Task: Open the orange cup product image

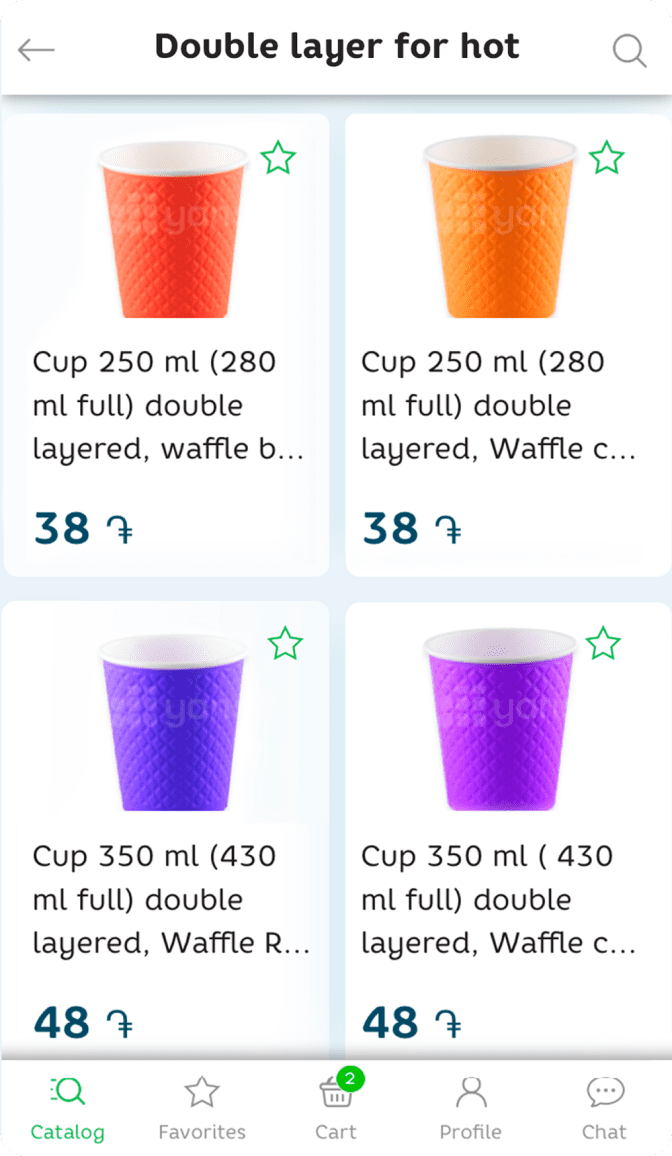Action: [500, 228]
